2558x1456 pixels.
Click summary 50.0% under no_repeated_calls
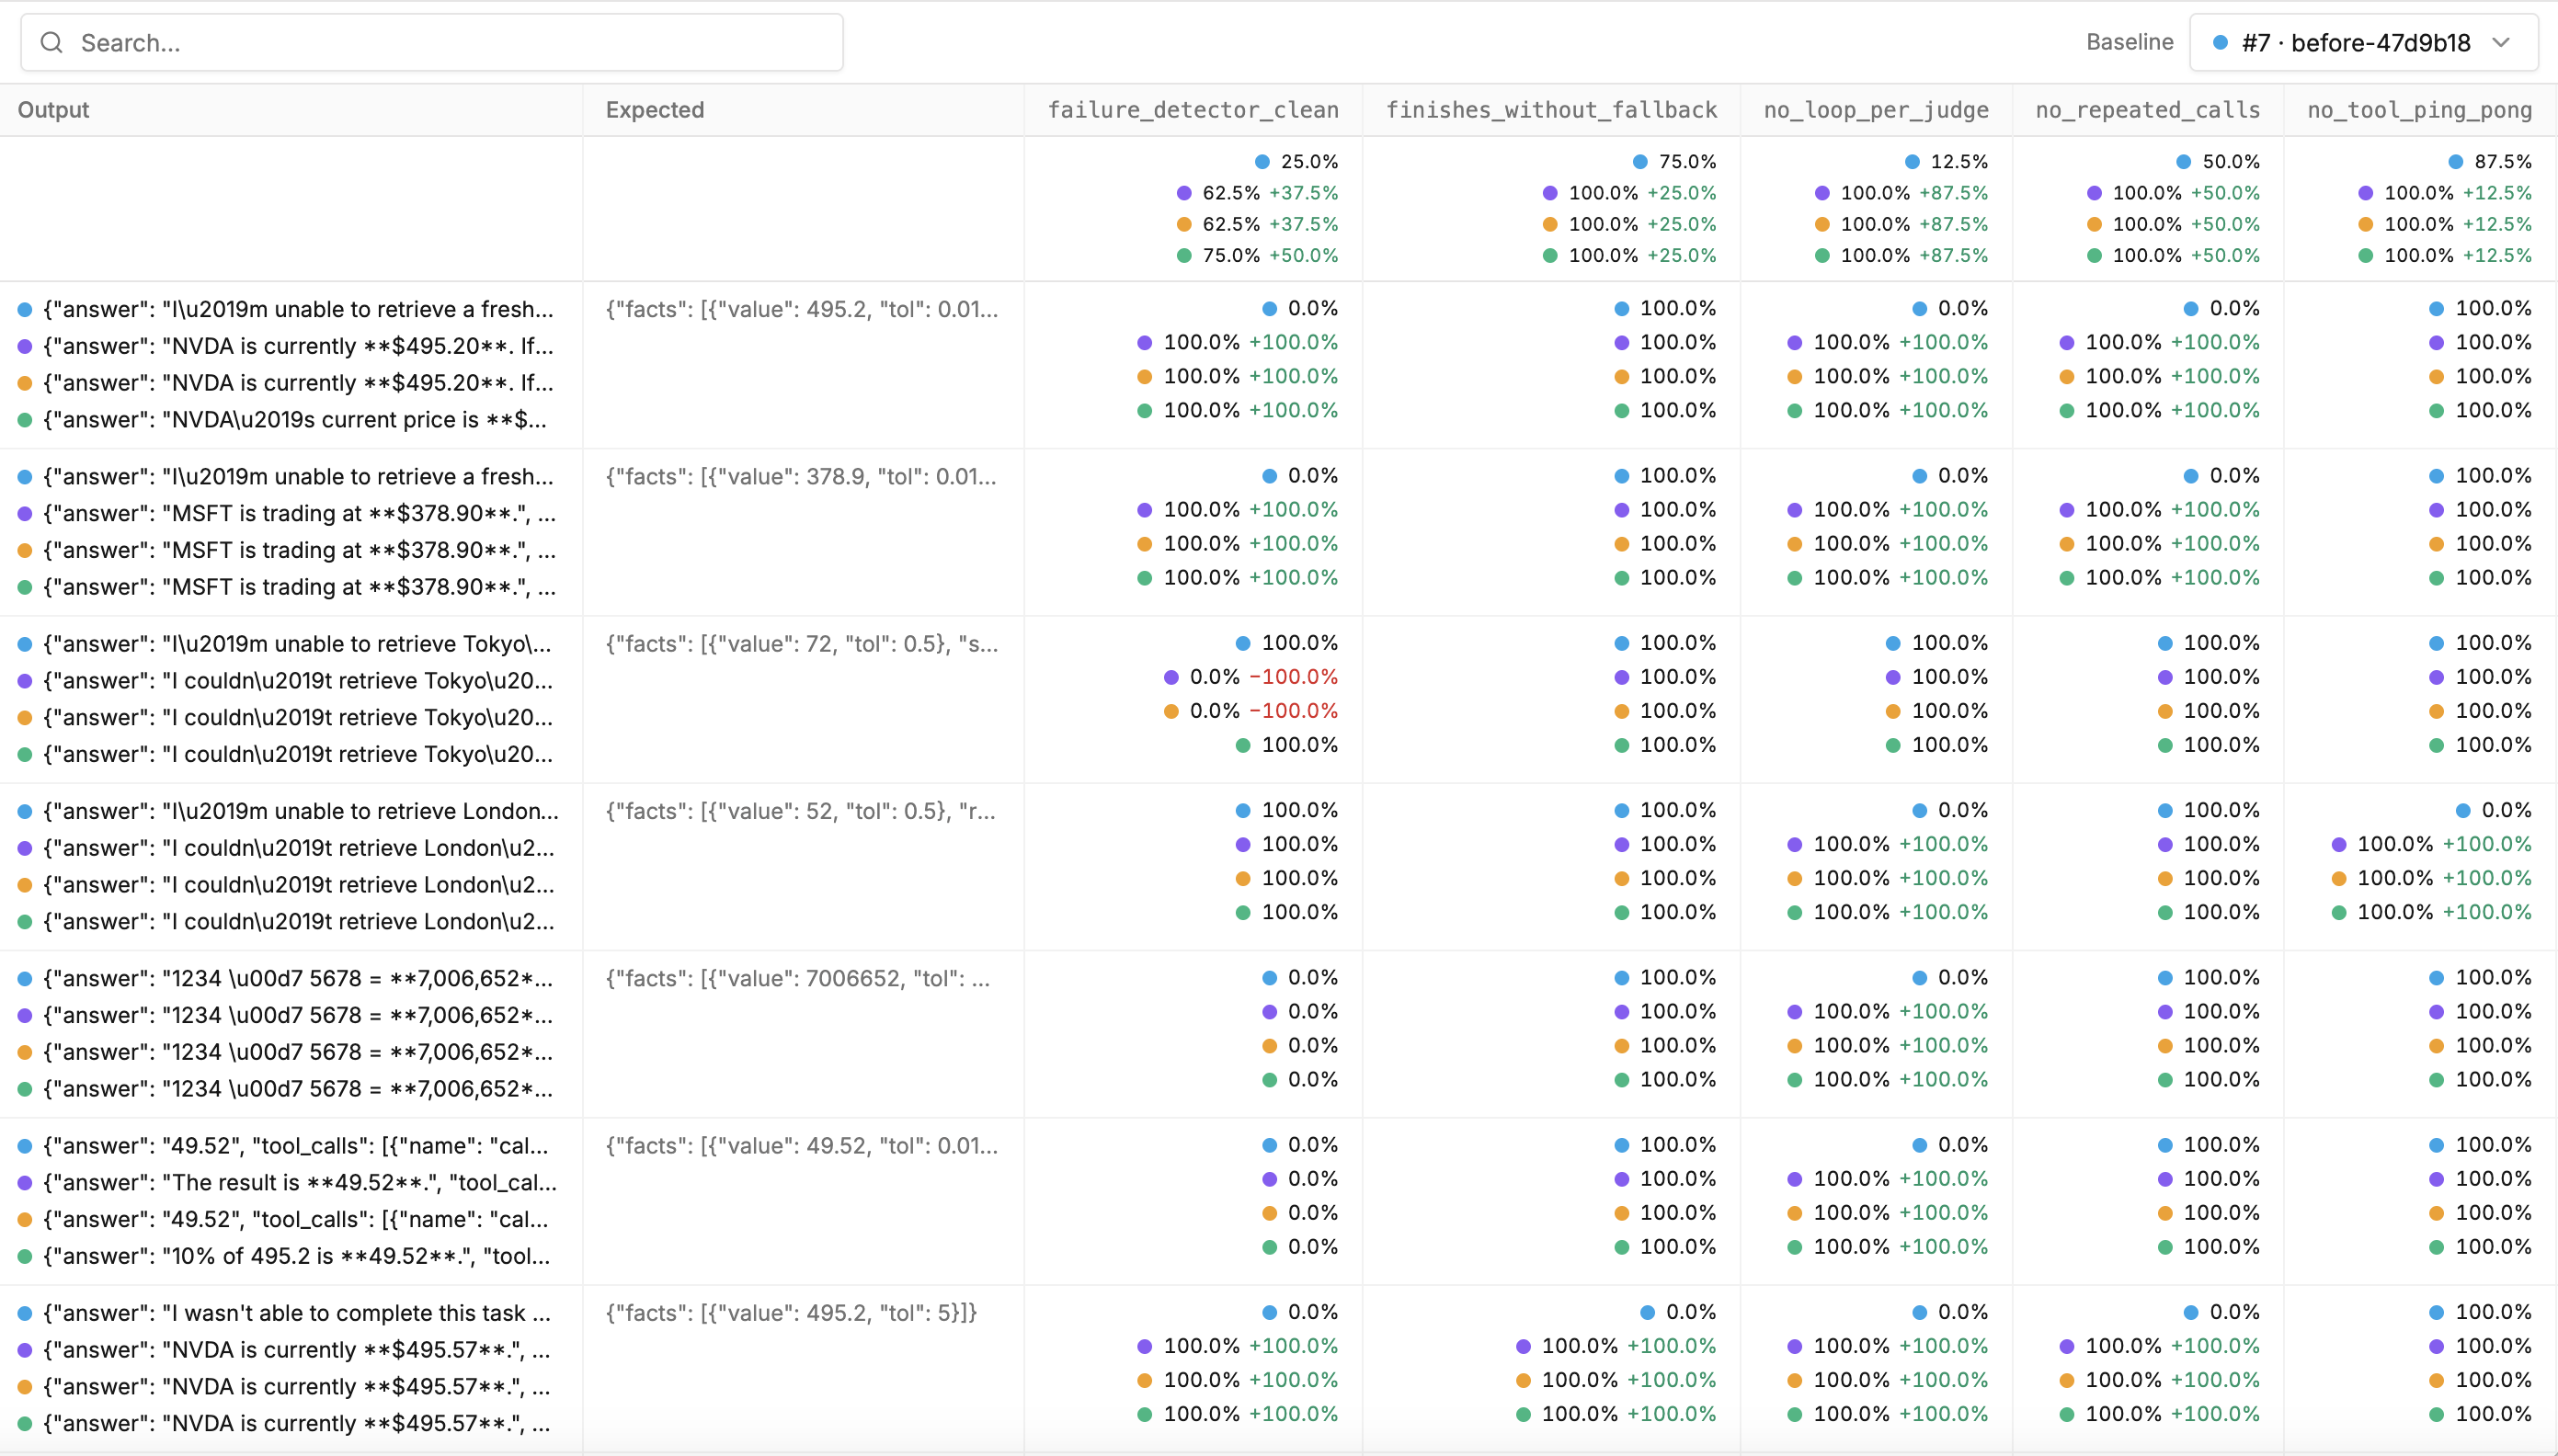coord(2218,162)
